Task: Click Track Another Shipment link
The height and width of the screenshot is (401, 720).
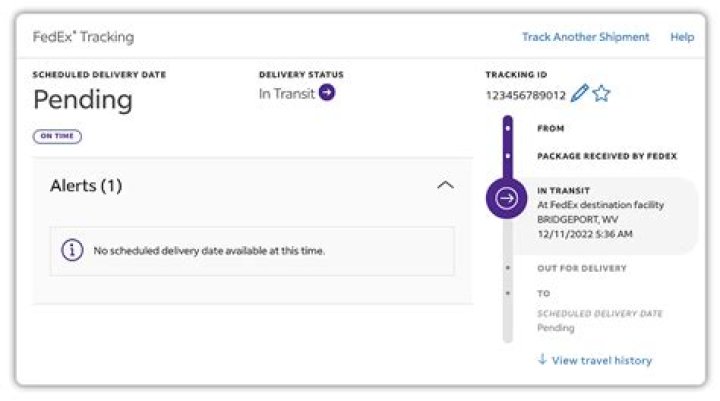Action: tap(585, 37)
